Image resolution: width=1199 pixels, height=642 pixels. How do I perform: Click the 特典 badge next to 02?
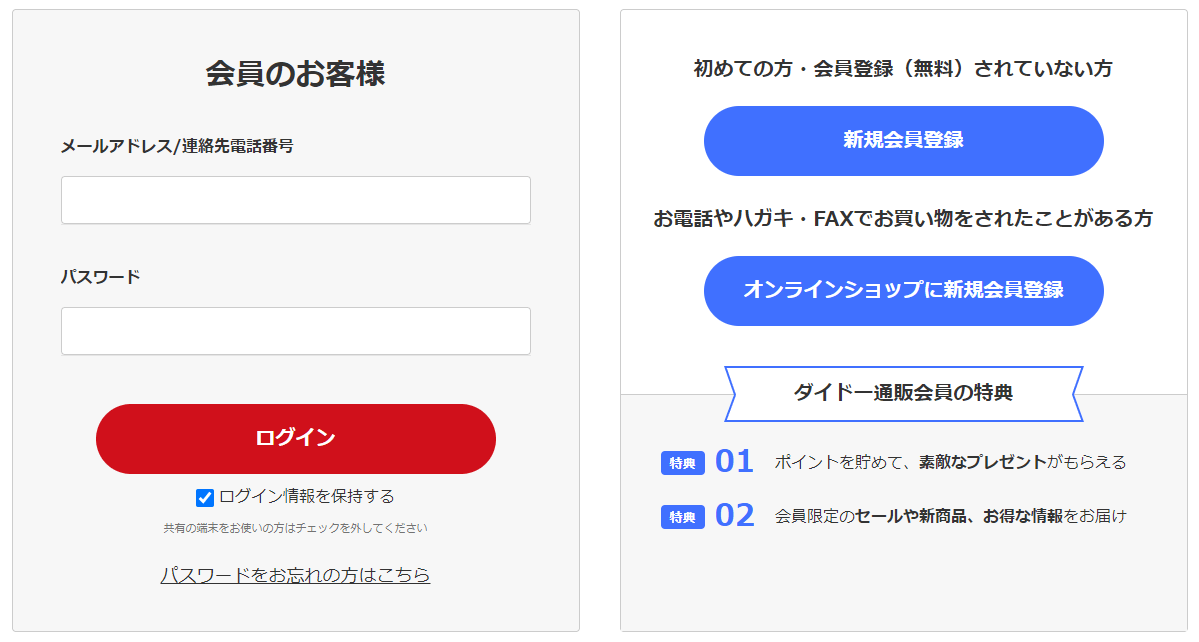[x=682, y=517]
